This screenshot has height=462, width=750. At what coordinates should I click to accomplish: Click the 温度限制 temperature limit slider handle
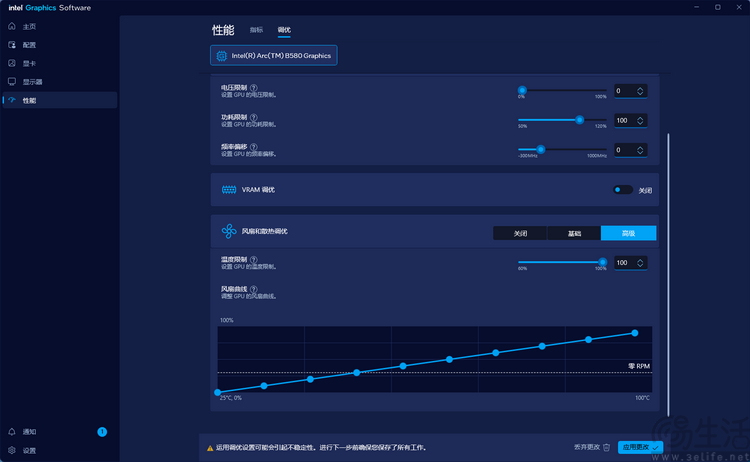pyautogui.click(x=603, y=262)
